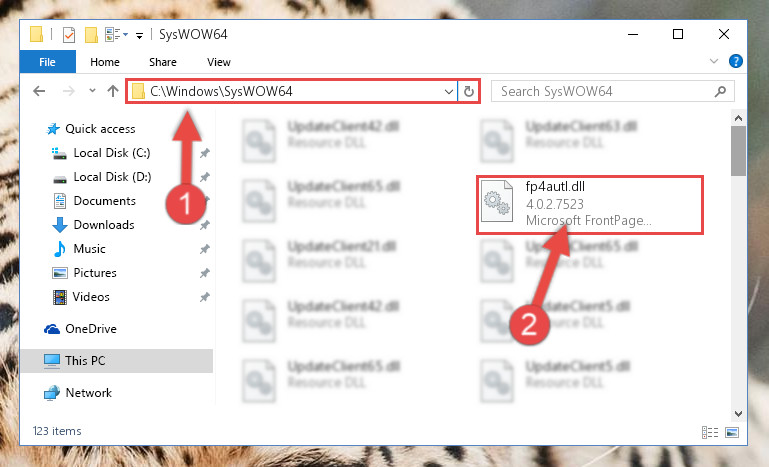Image resolution: width=769 pixels, height=467 pixels.
Task: Click the Back navigation arrow
Action: pos(39,91)
